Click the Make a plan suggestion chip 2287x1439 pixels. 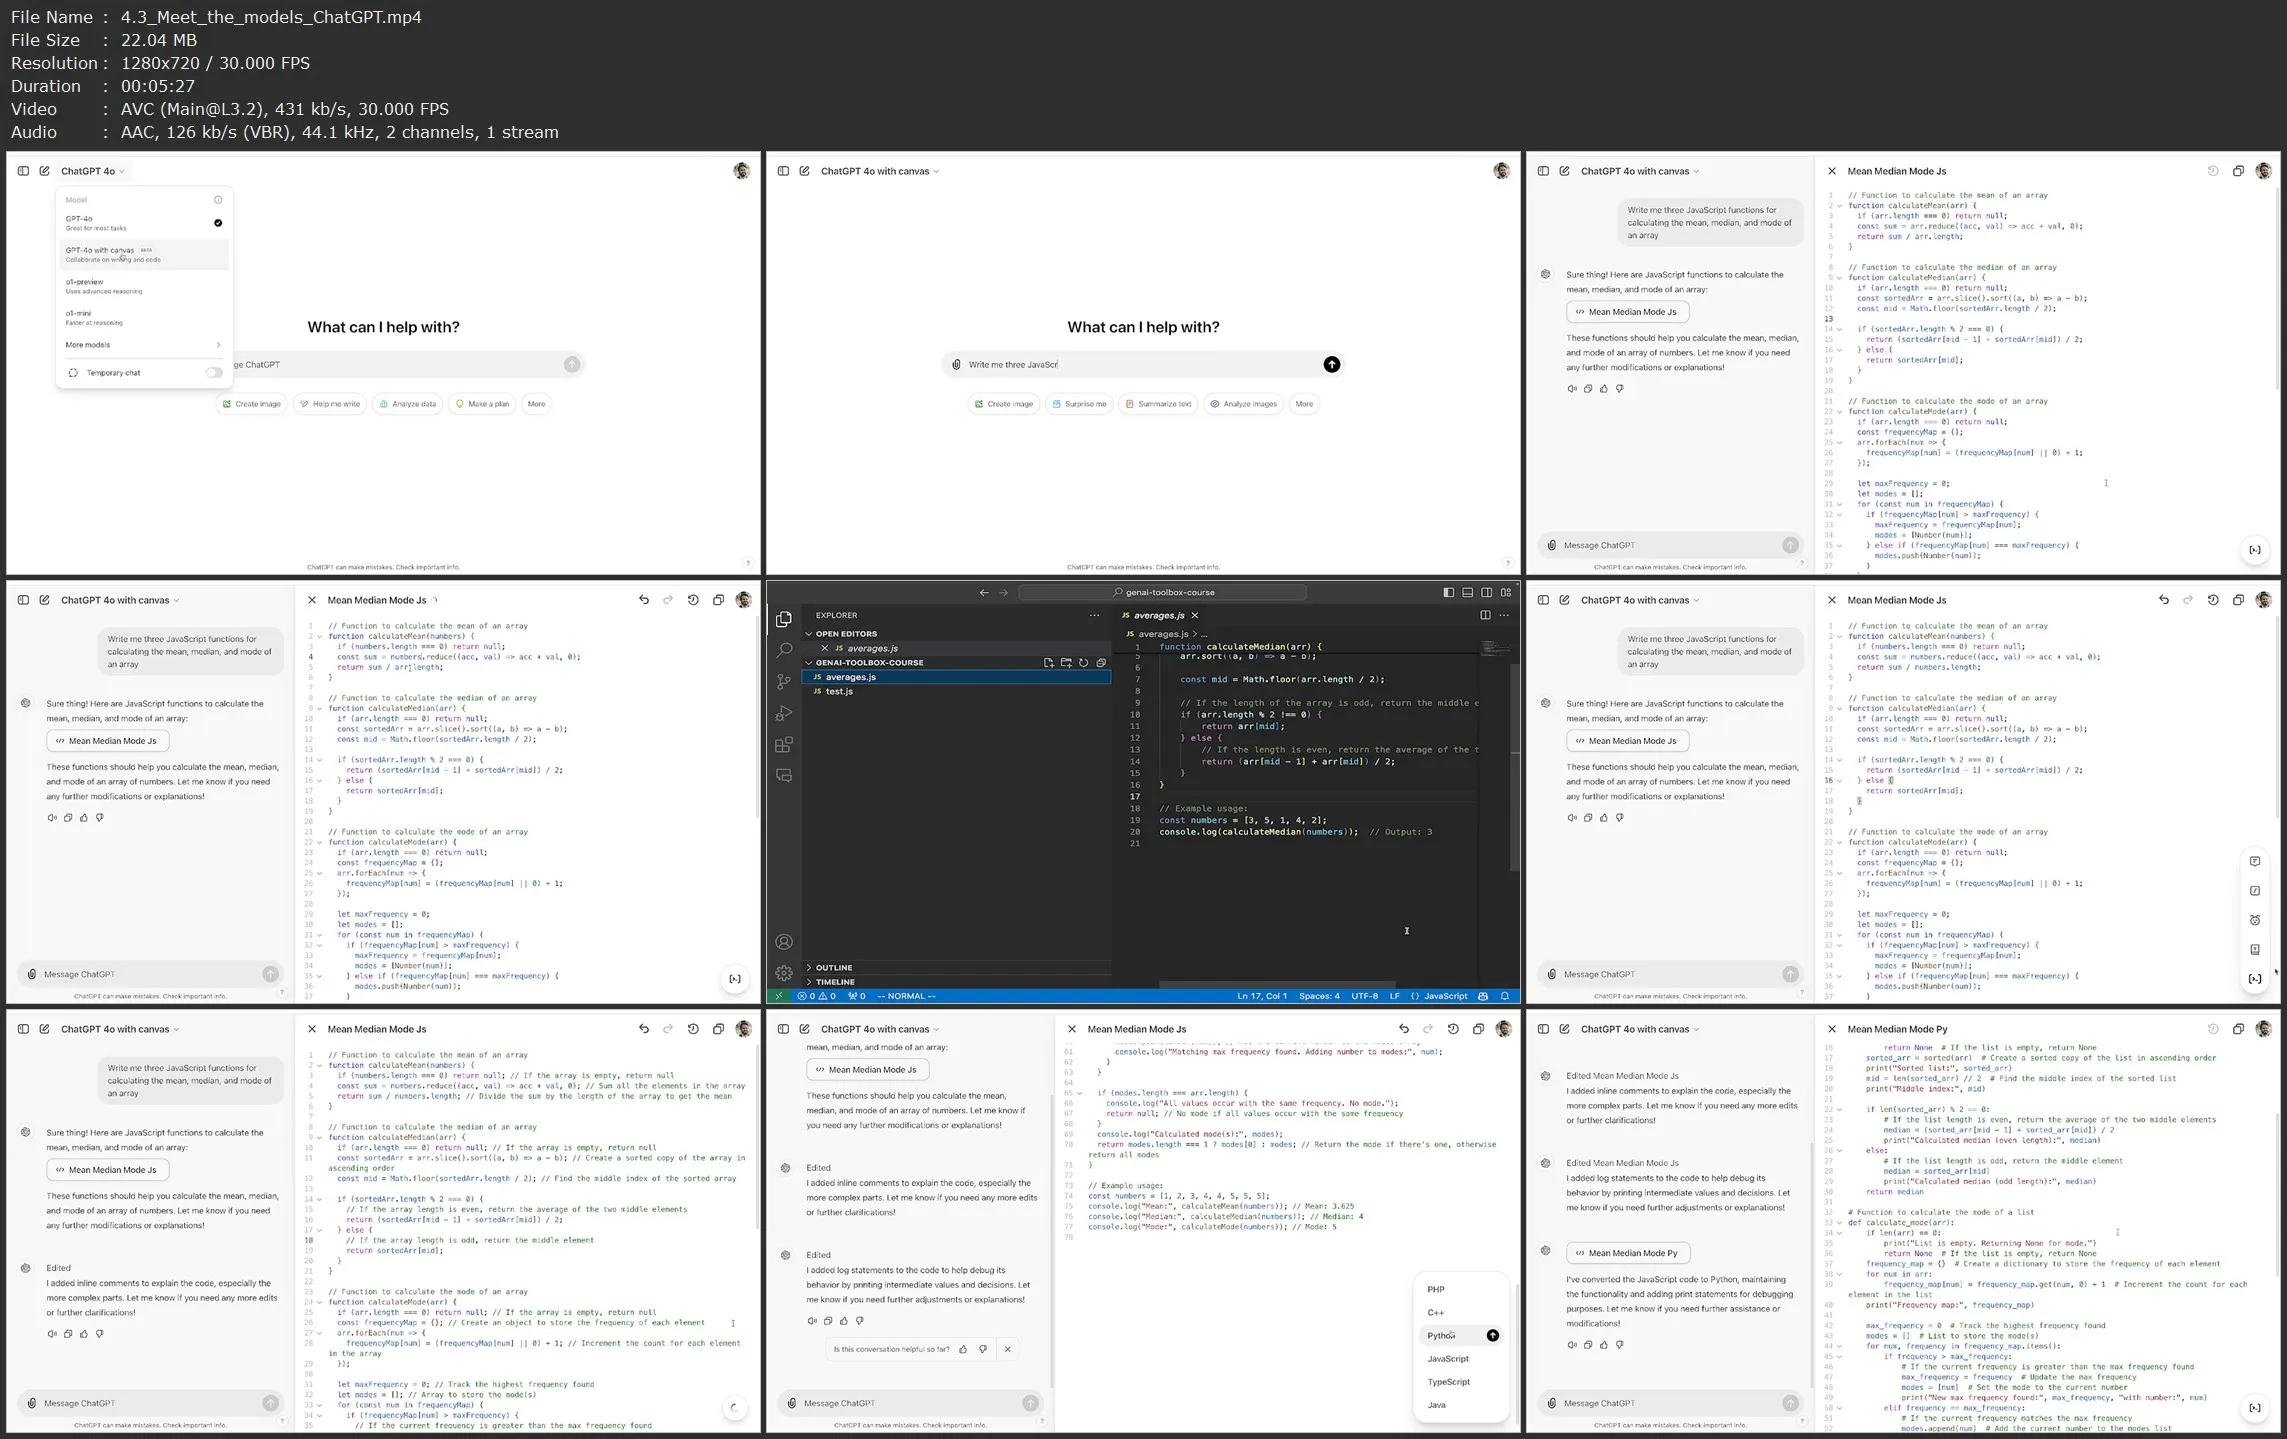point(483,404)
